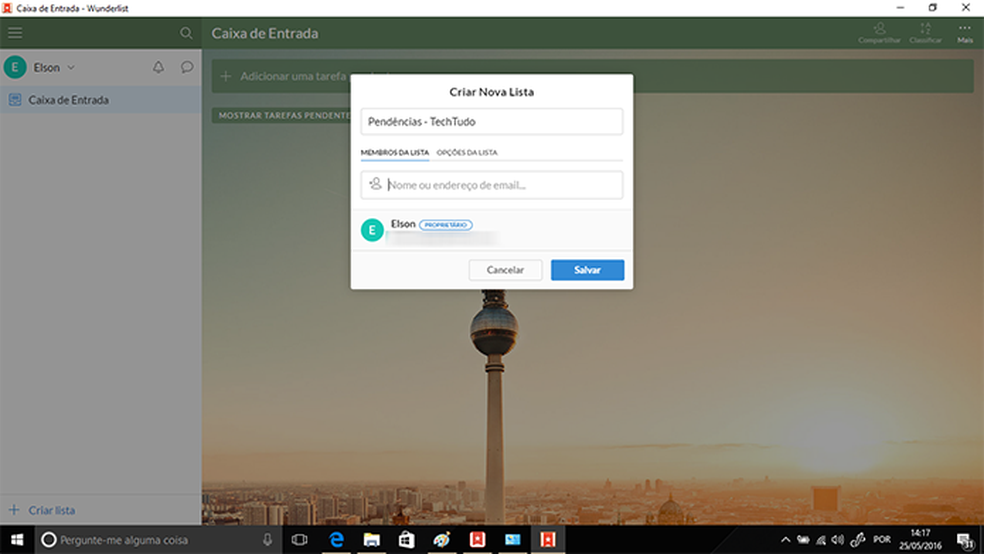Open the conversations speech bubble icon

pyautogui.click(x=187, y=67)
